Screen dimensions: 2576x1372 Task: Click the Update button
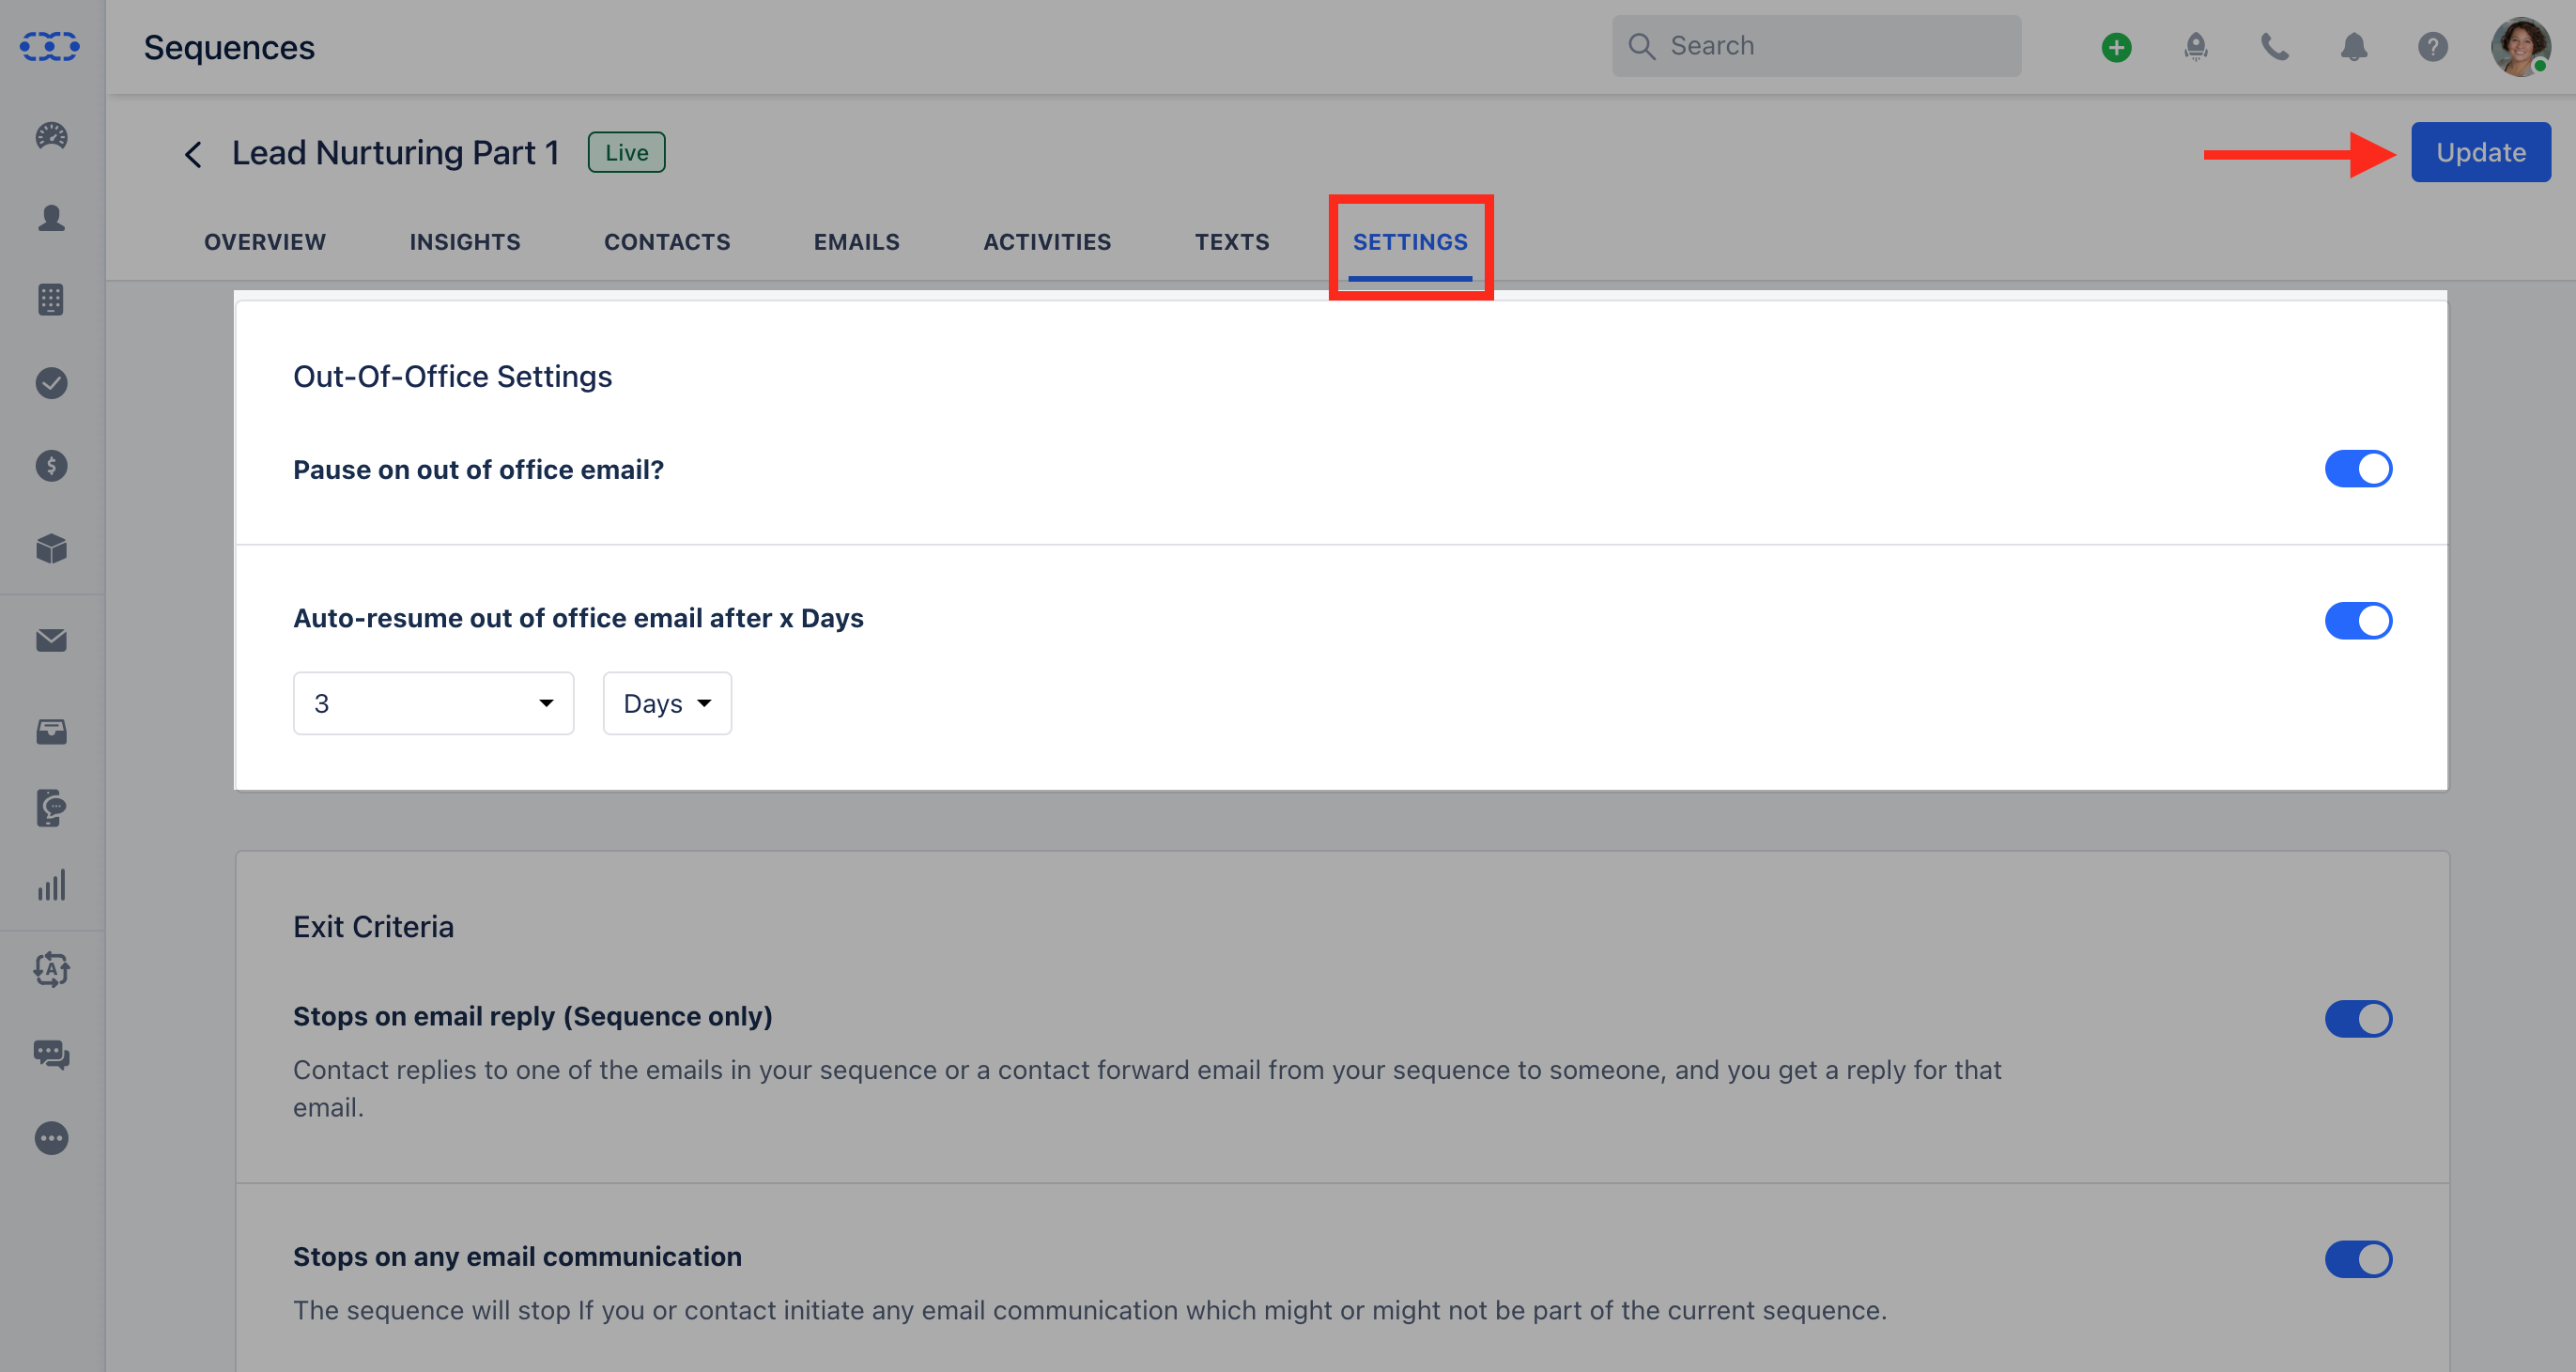[2480, 152]
